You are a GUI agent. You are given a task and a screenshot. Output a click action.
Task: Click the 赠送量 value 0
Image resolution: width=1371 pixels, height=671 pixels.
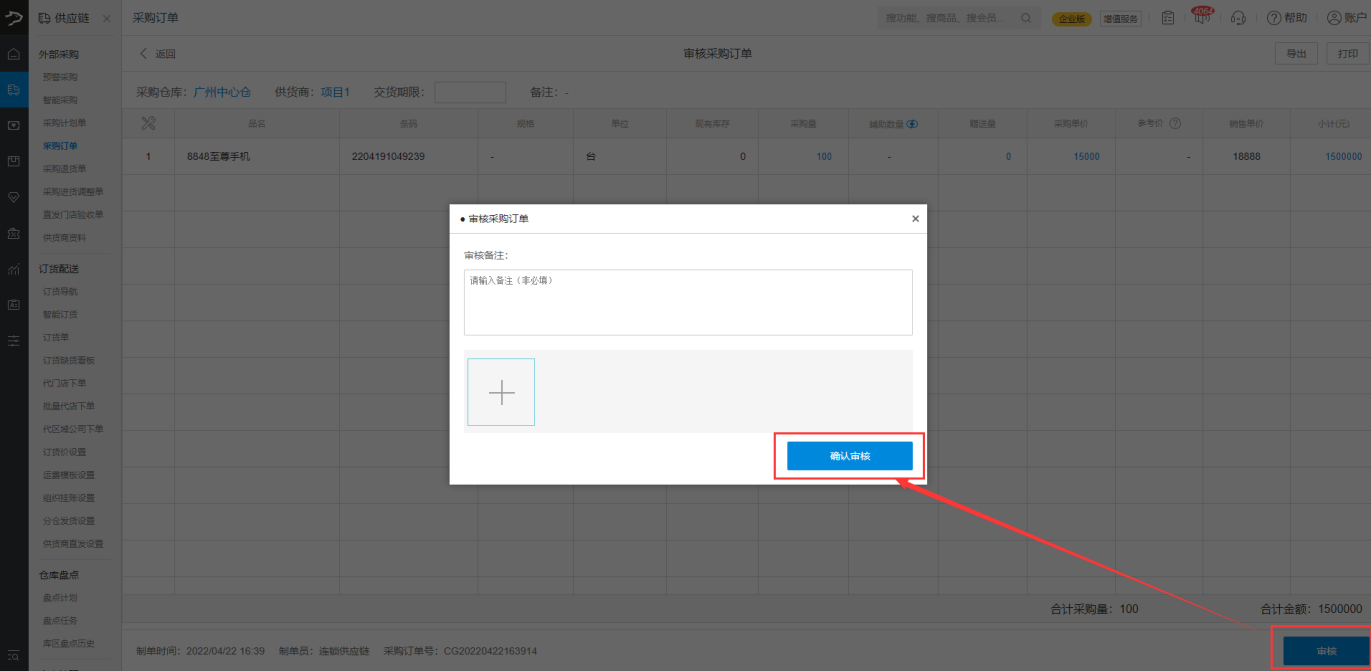(1008, 157)
